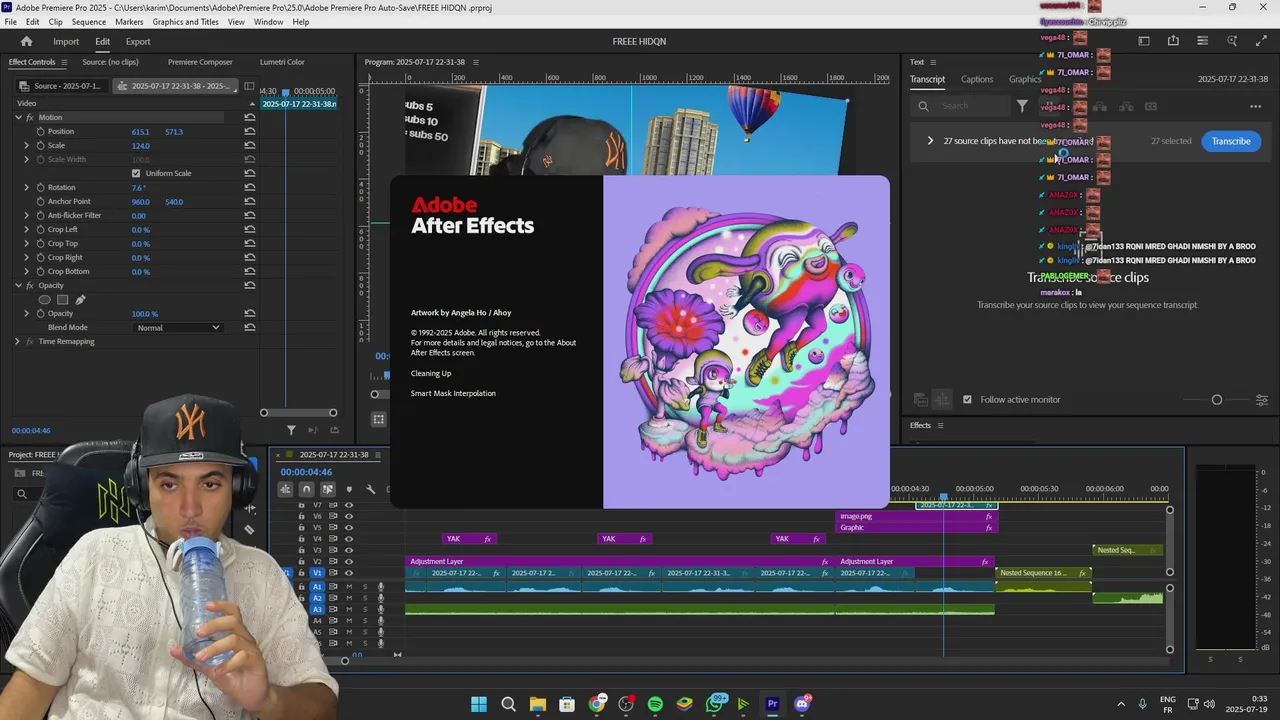Screen dimensions: 1280x720
Task: Mute audio track A1
Action: coord(349,586)
